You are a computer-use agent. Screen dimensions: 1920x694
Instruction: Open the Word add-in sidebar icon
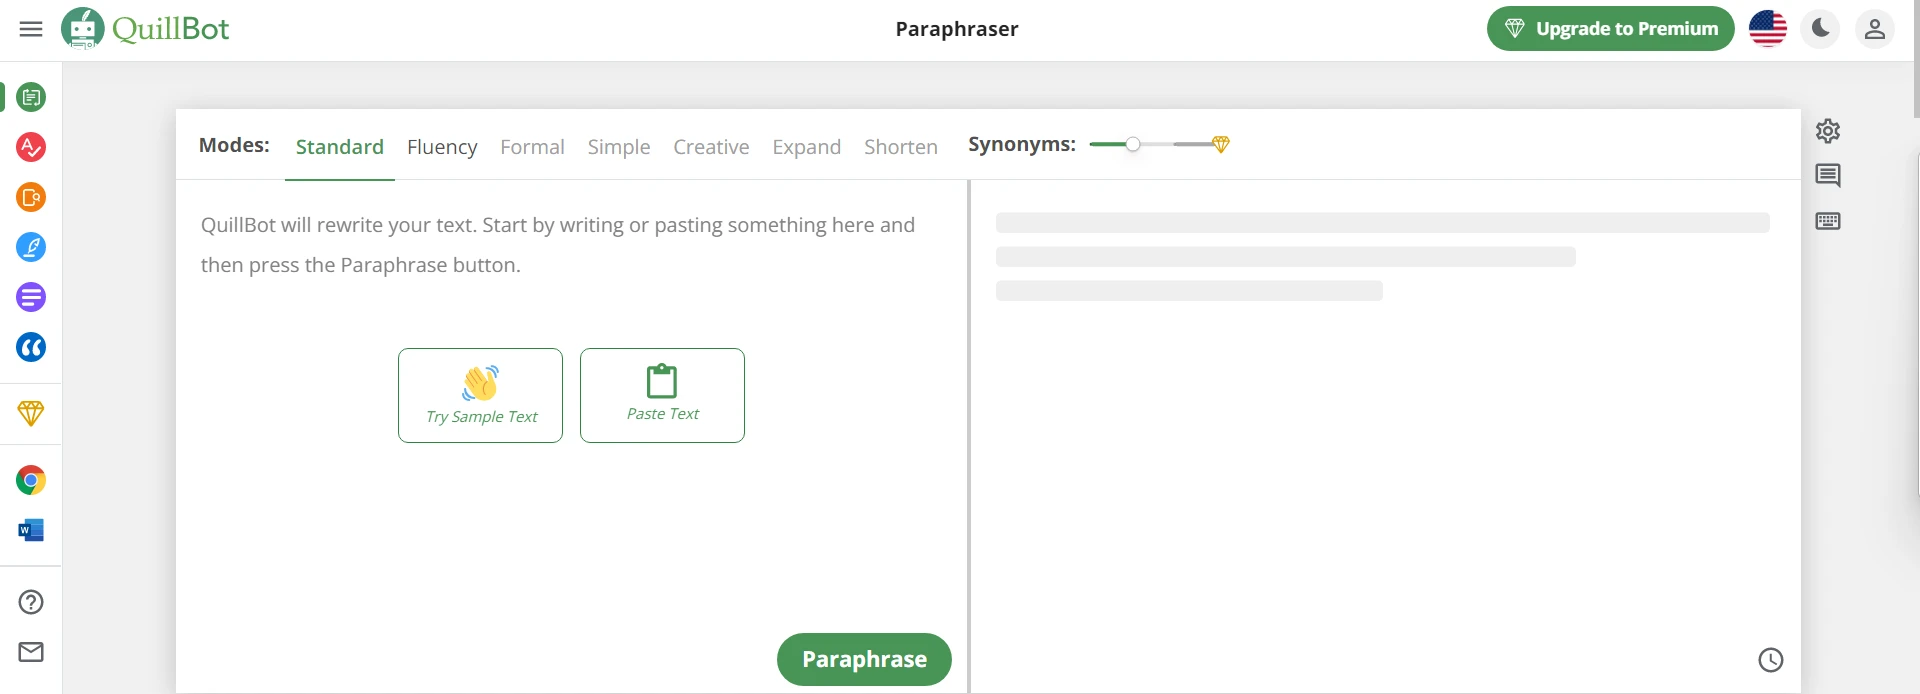click(31, 530)
